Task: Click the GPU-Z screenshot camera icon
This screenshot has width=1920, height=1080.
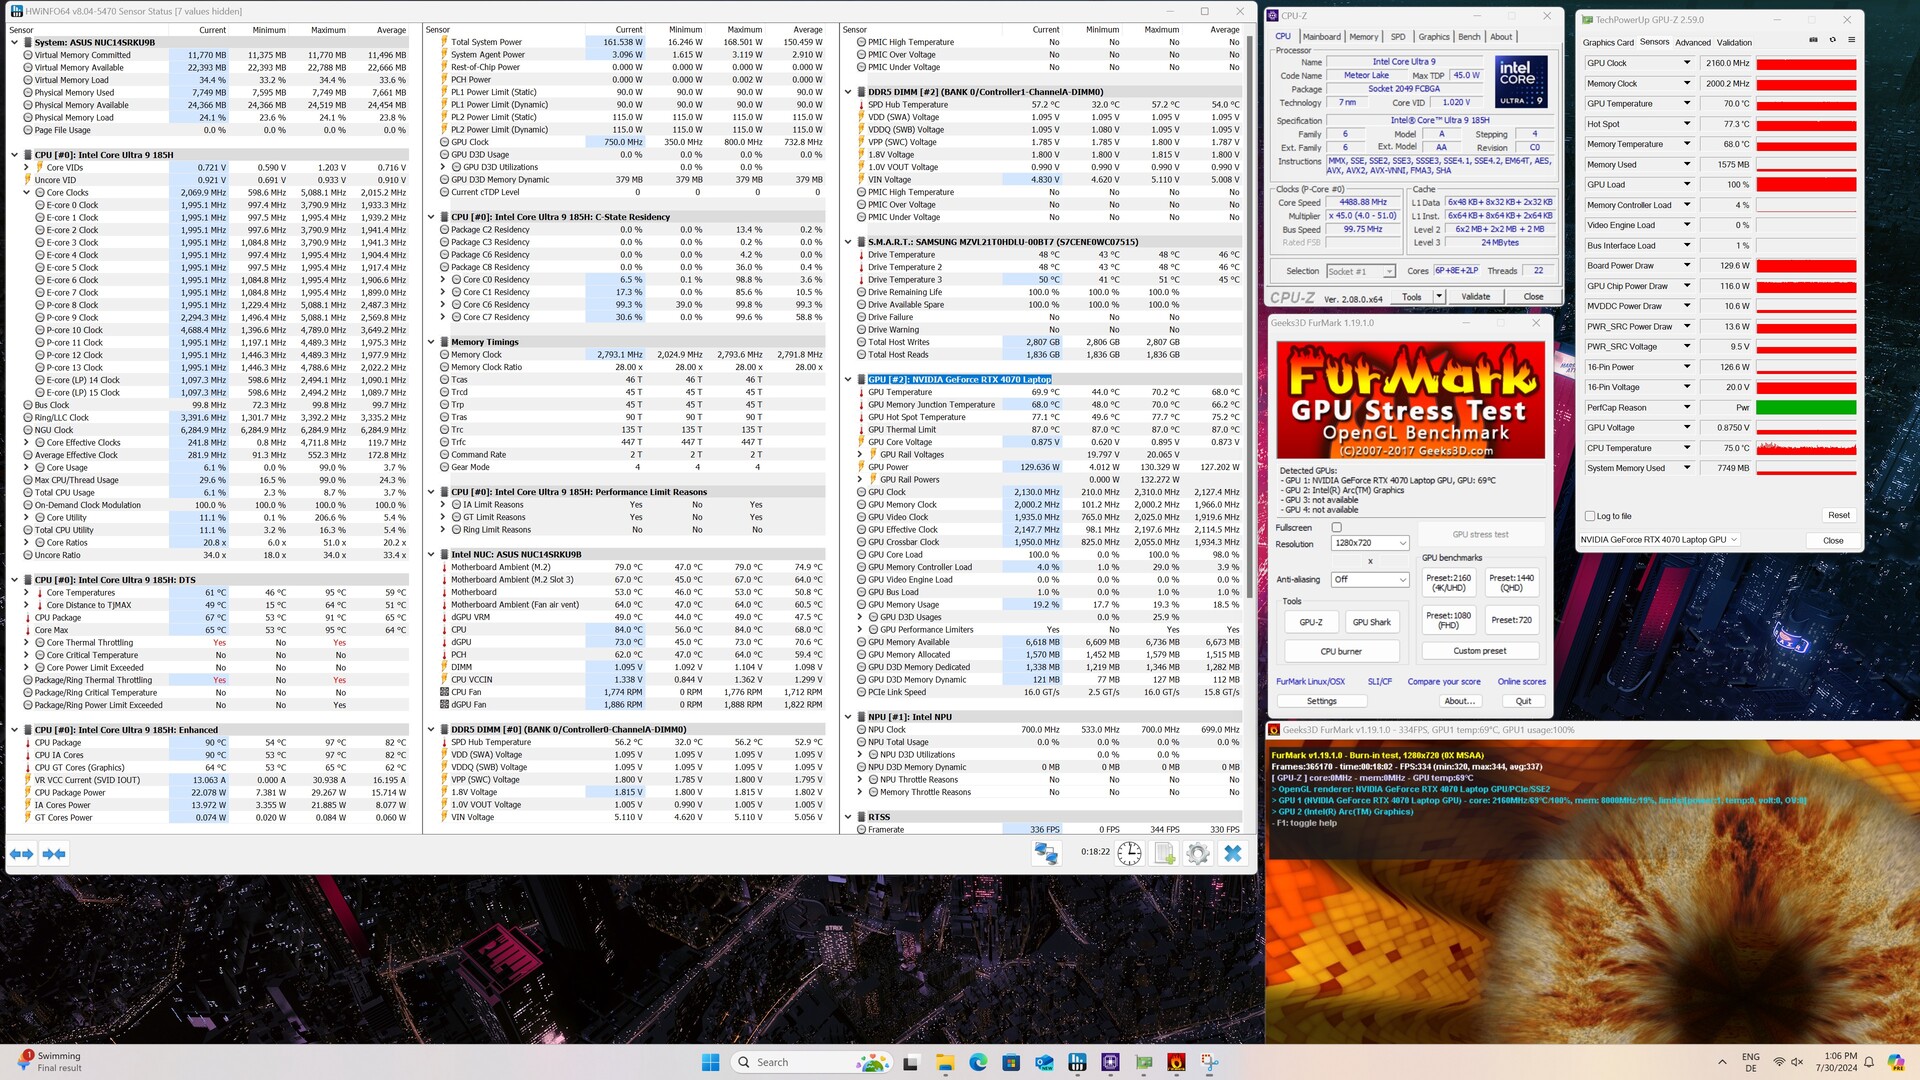Action: point(1814,41)
